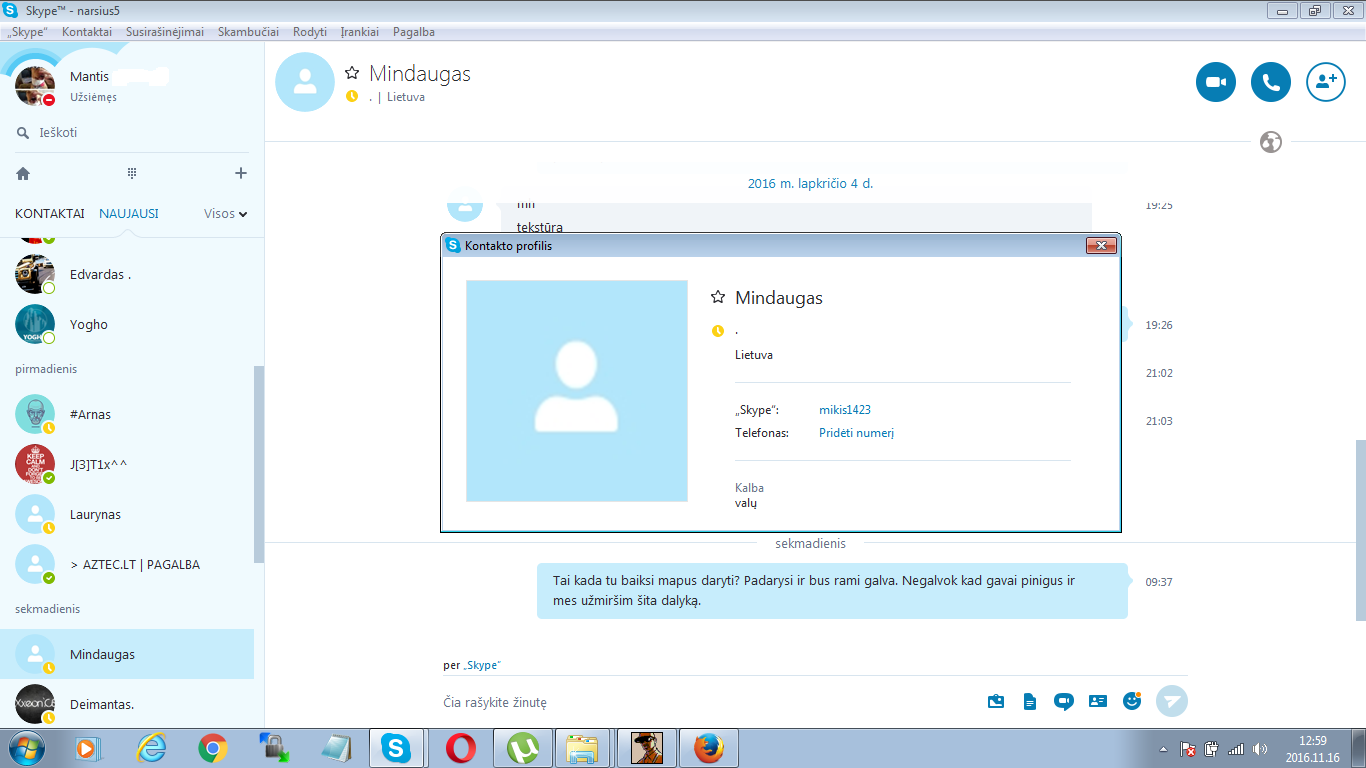Open the Susirašinėjimai menu

165,32
